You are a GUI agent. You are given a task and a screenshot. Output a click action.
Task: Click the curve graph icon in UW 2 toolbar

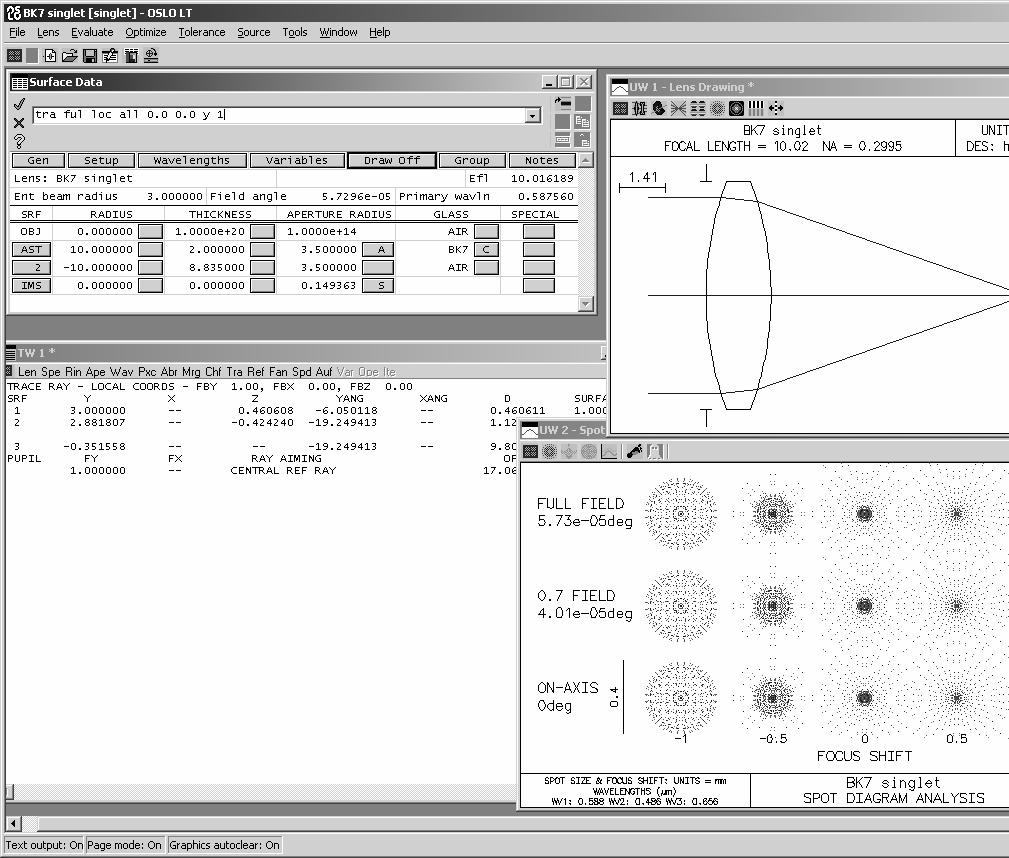click(x=609, y=452)
